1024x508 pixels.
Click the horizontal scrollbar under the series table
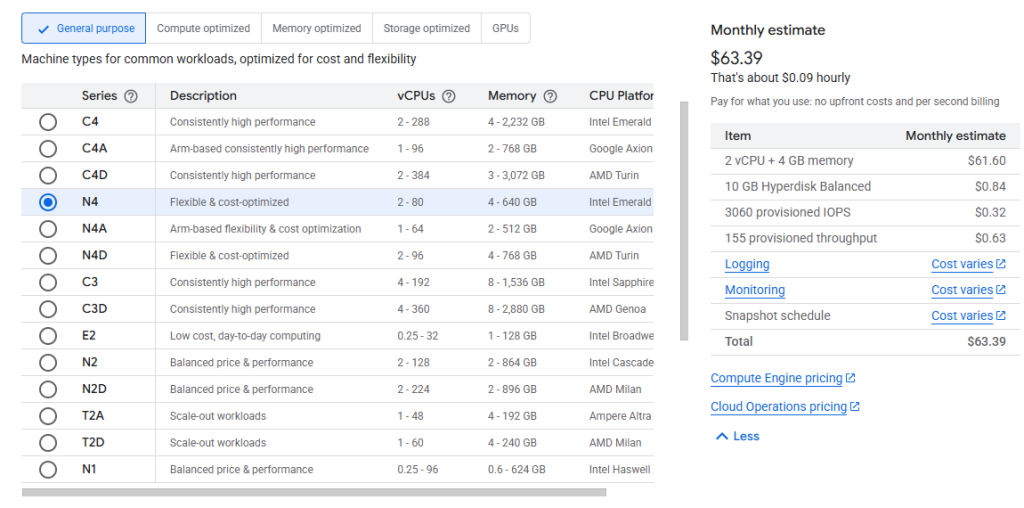(x=313, y=492)
